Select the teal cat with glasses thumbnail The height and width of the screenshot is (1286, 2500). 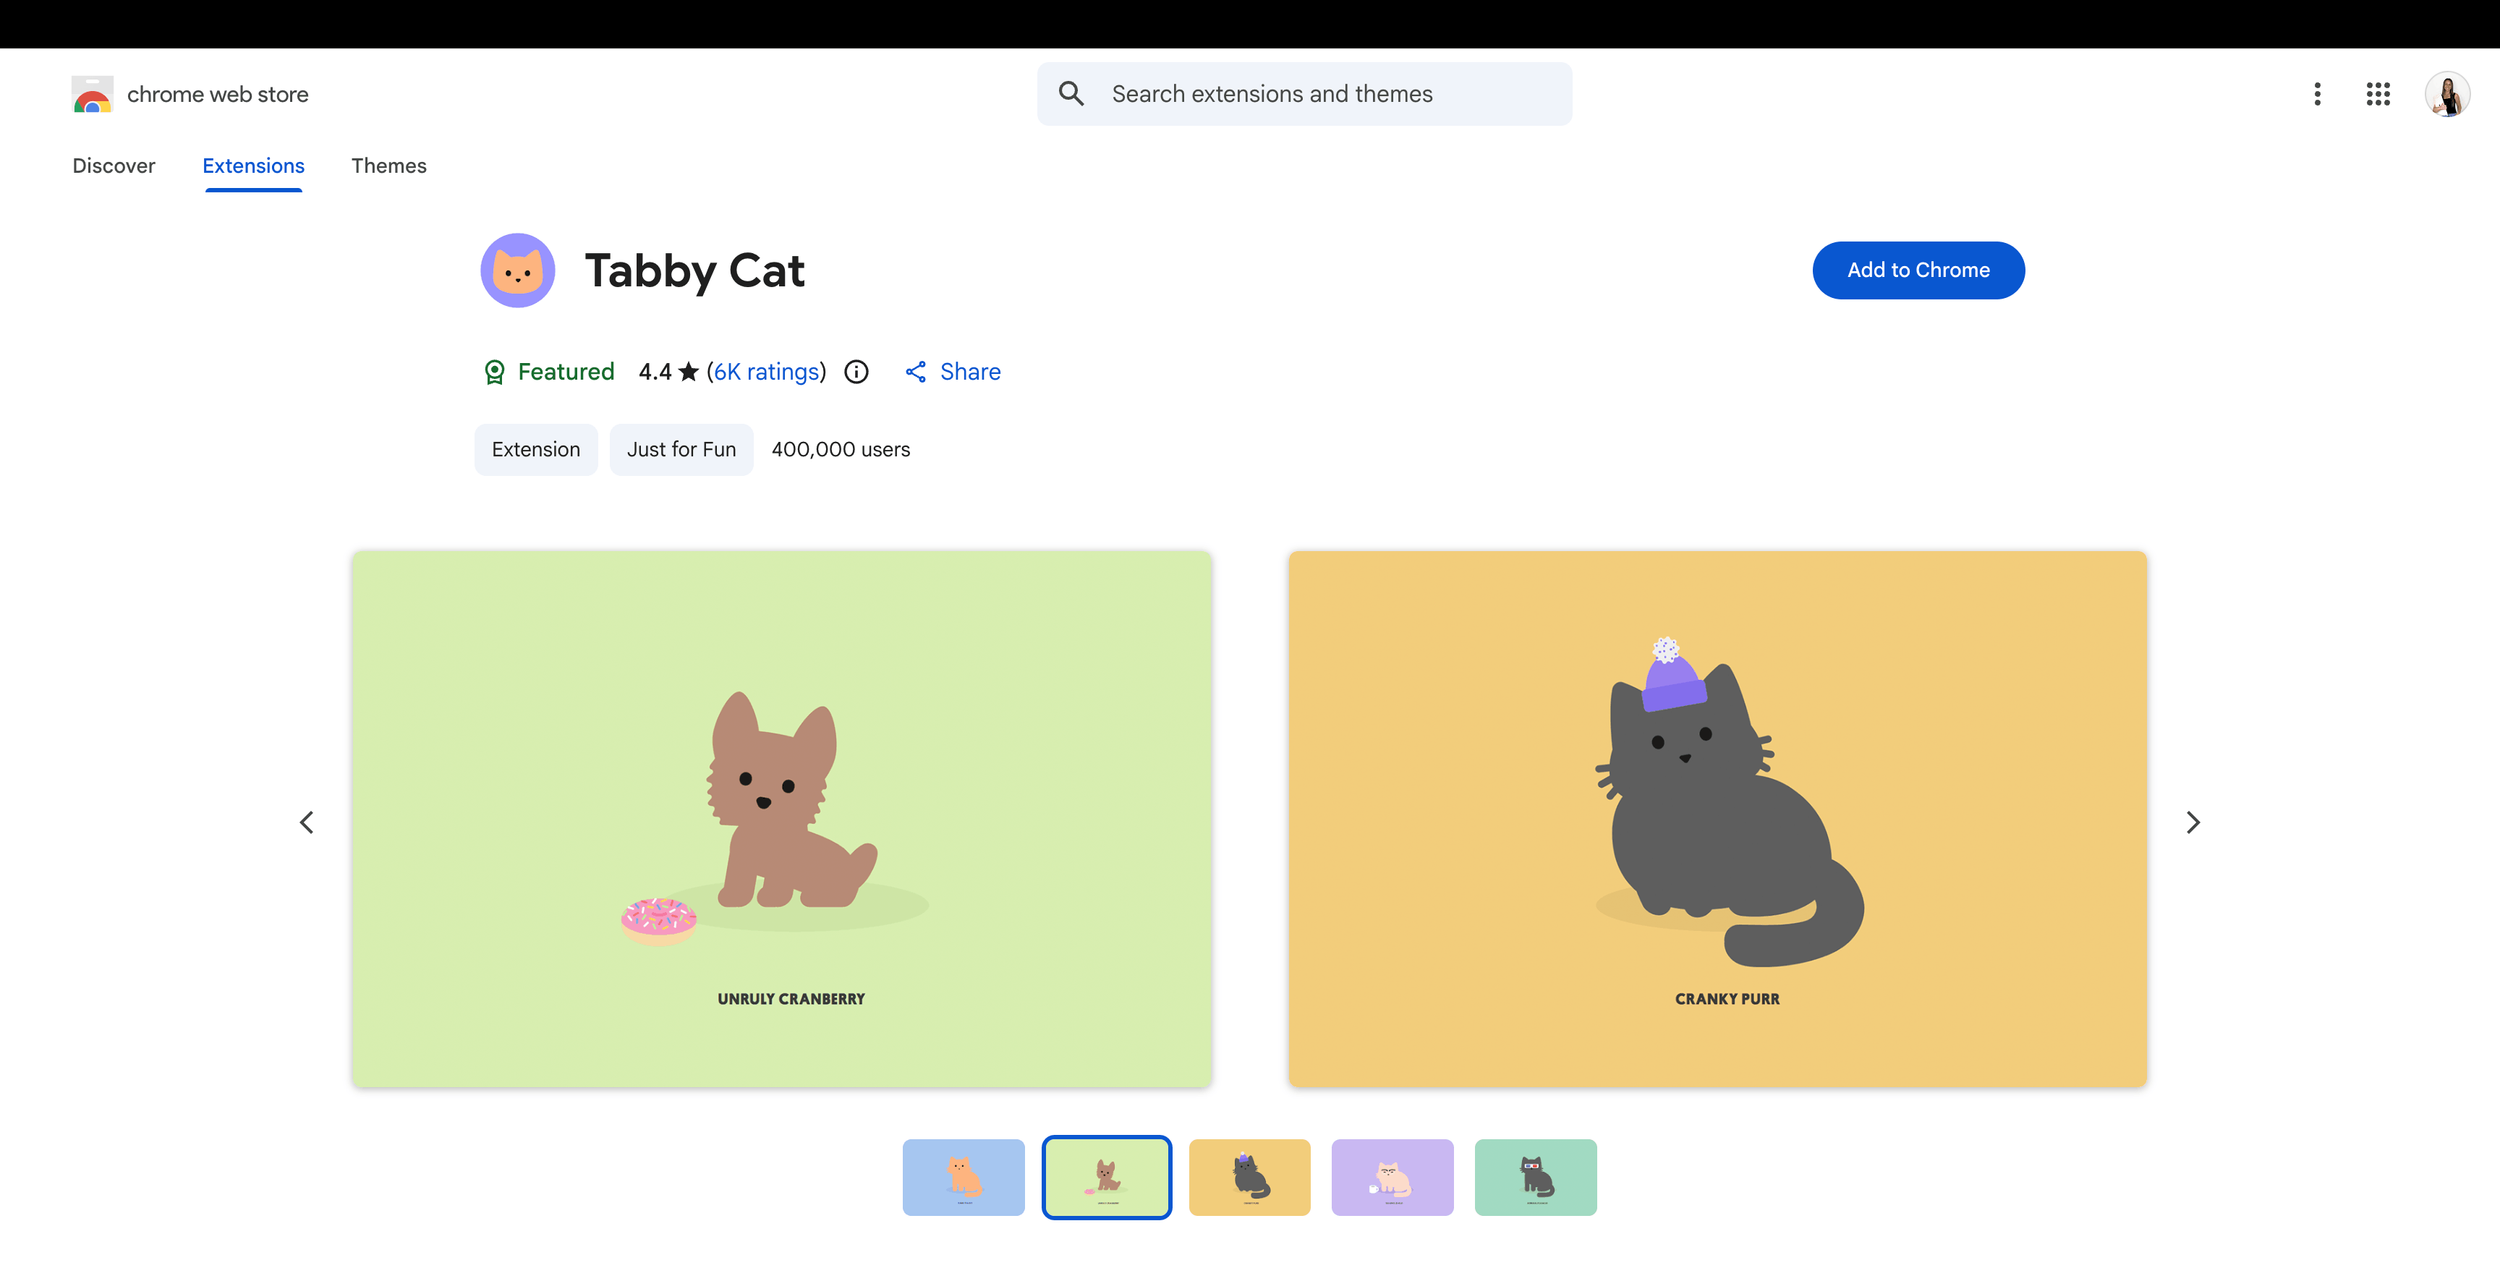pyautogui.click(x=1535, y=1177)
